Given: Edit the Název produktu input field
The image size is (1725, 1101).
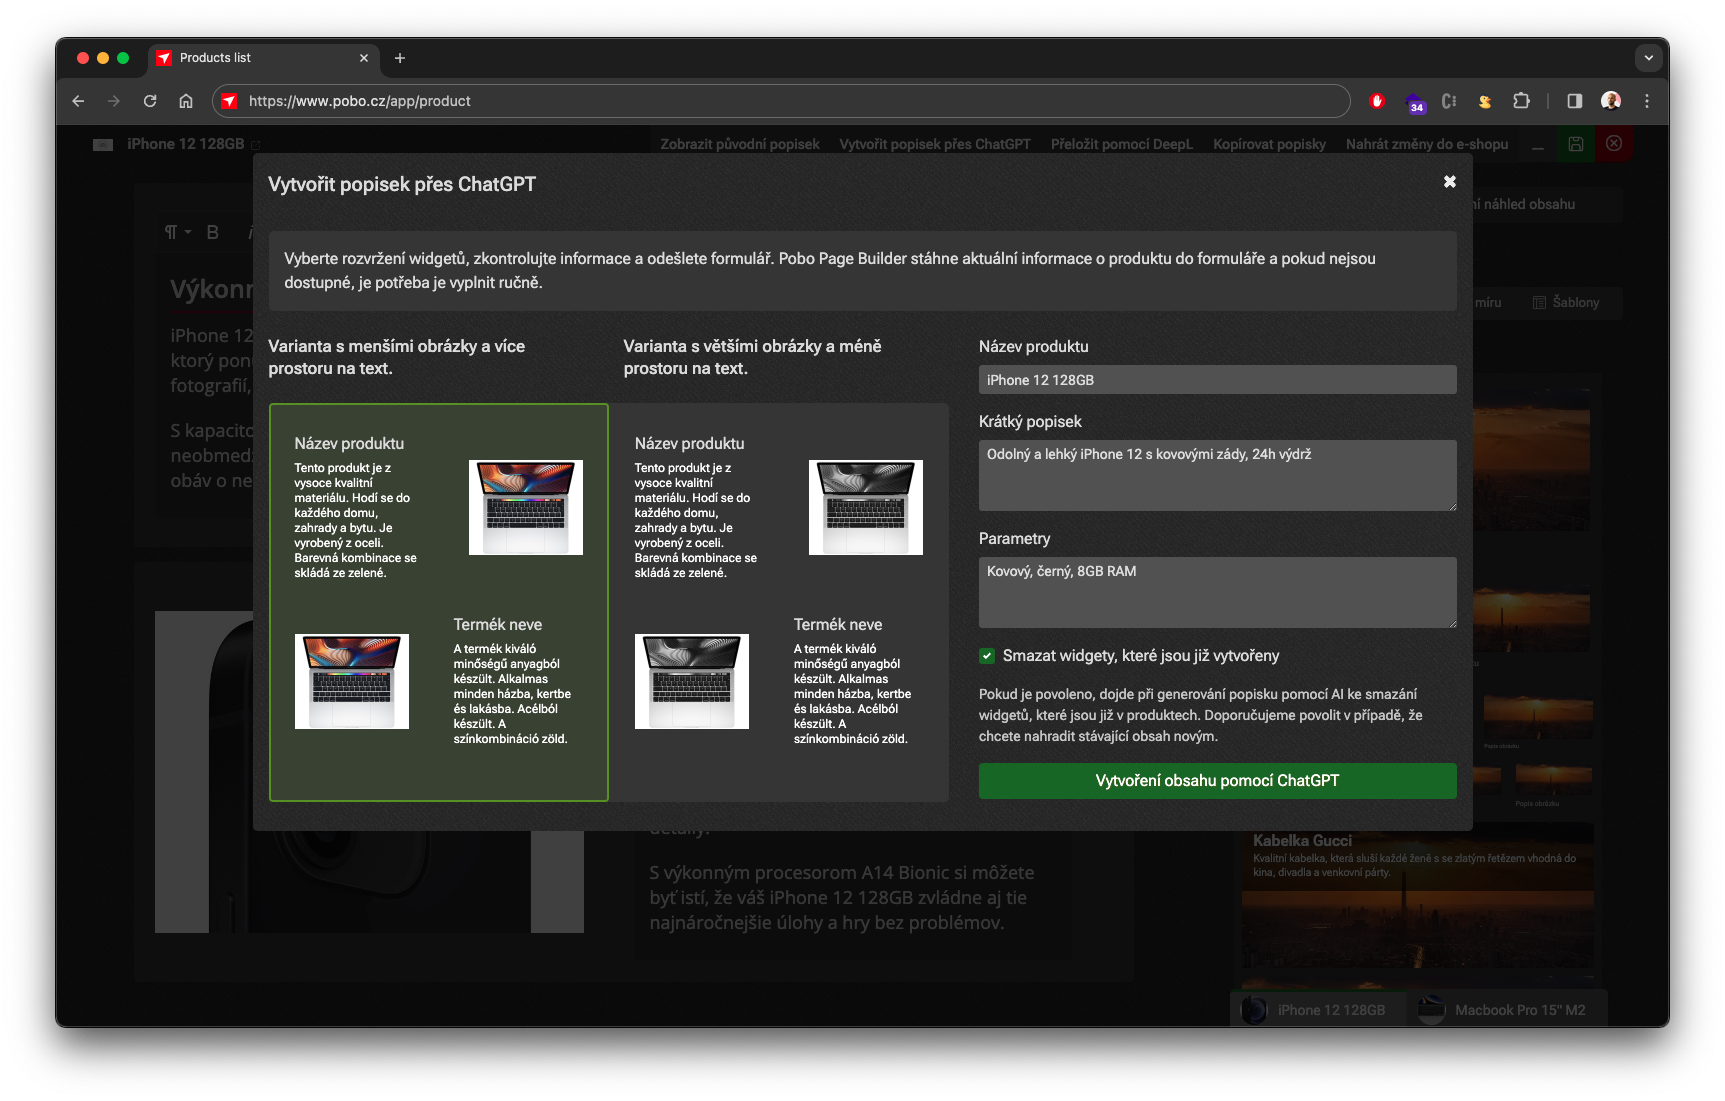Looking at the screenshot, I should coord(1217,380).
